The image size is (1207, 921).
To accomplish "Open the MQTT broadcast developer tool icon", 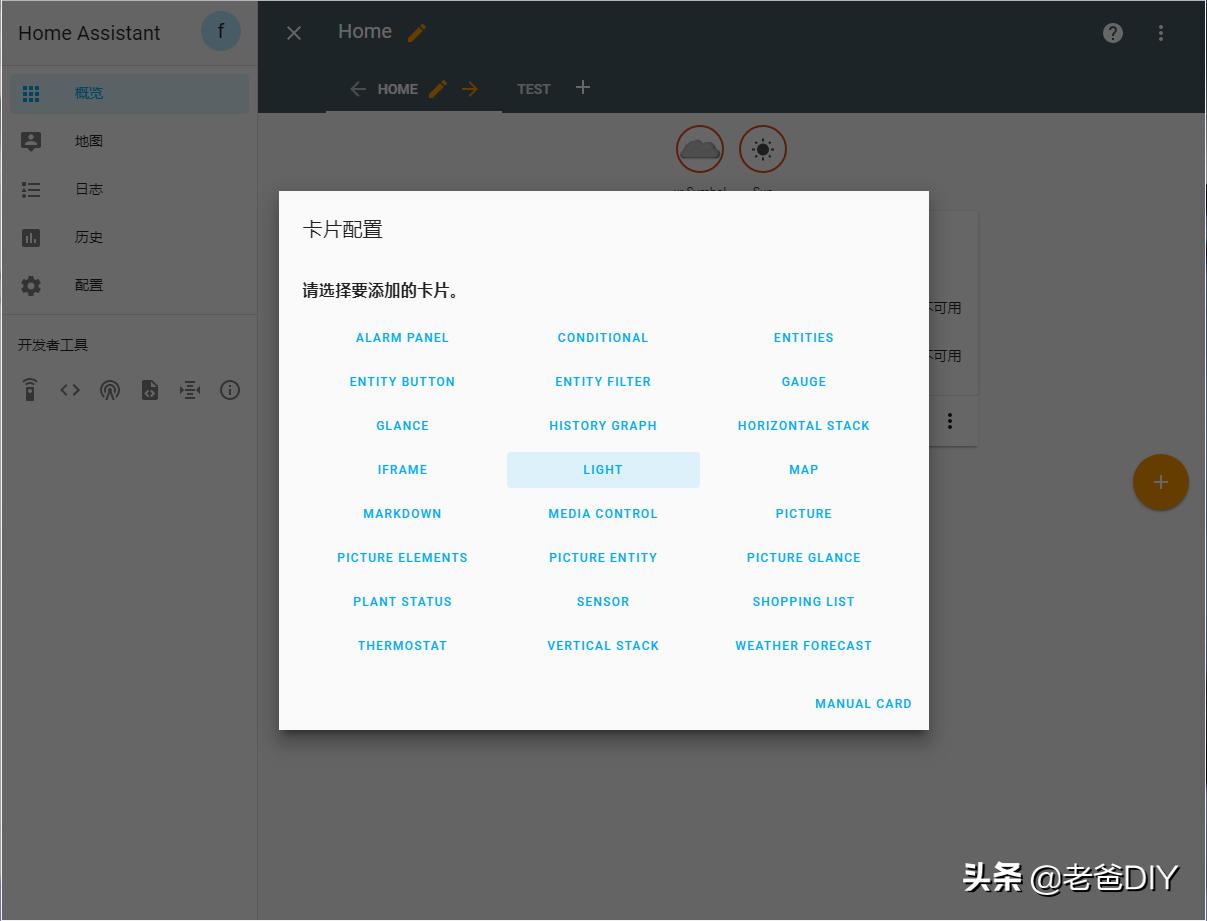I will pos(110,390).
